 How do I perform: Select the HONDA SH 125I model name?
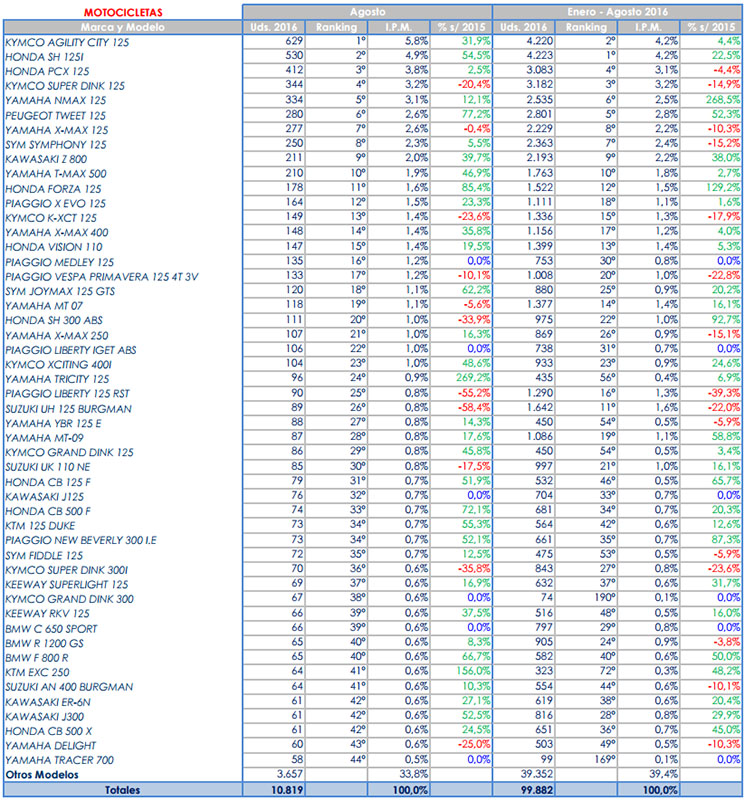pyautogui.click(x=44, y=57)
